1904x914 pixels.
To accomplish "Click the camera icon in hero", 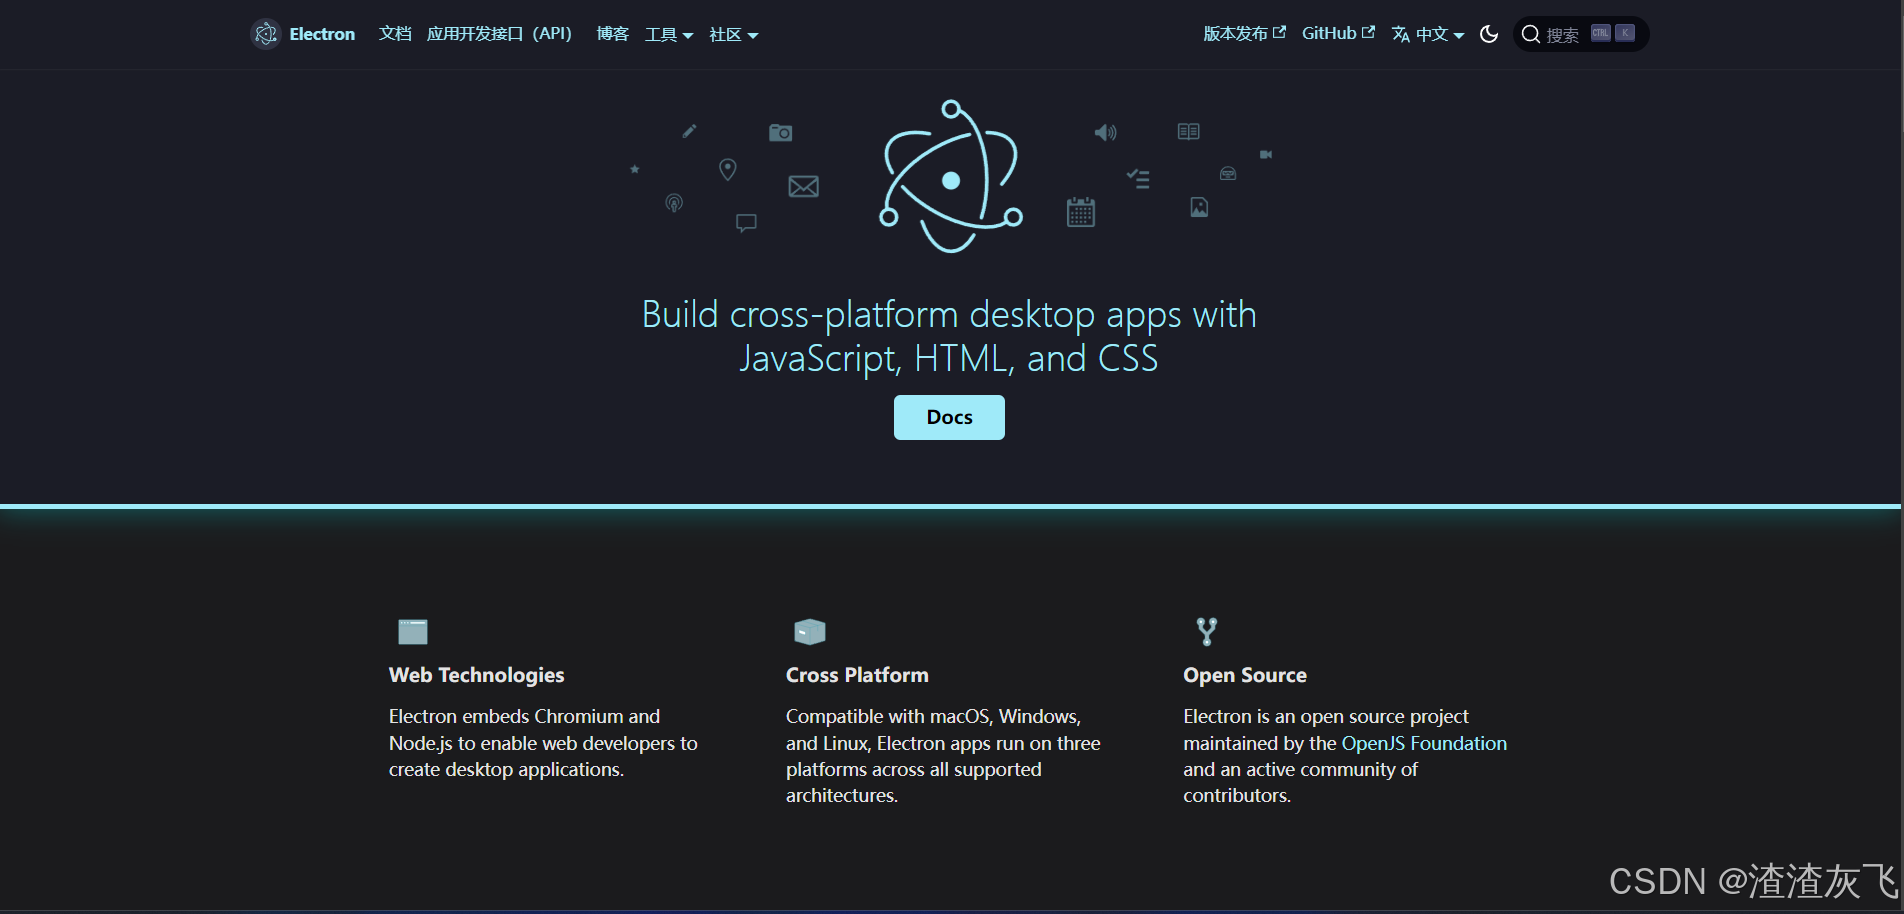I will [781, 132].
